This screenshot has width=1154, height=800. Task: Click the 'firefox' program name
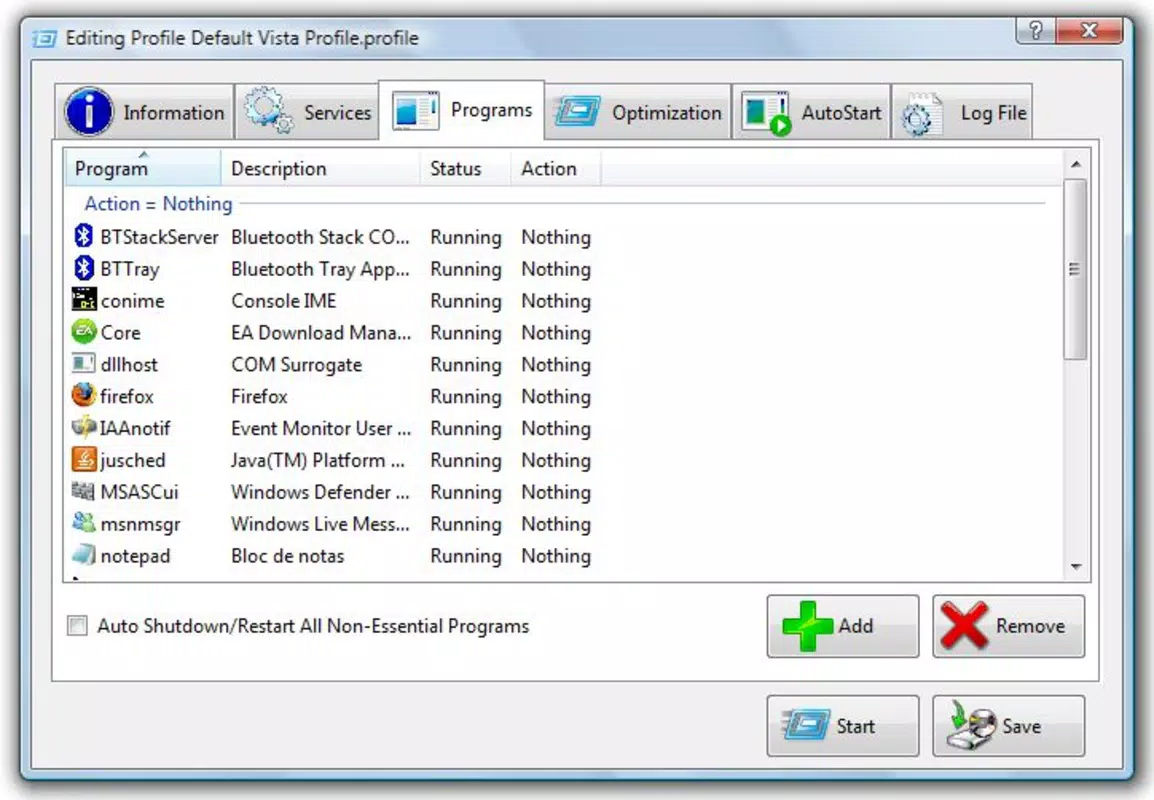(x=127, y=396)
